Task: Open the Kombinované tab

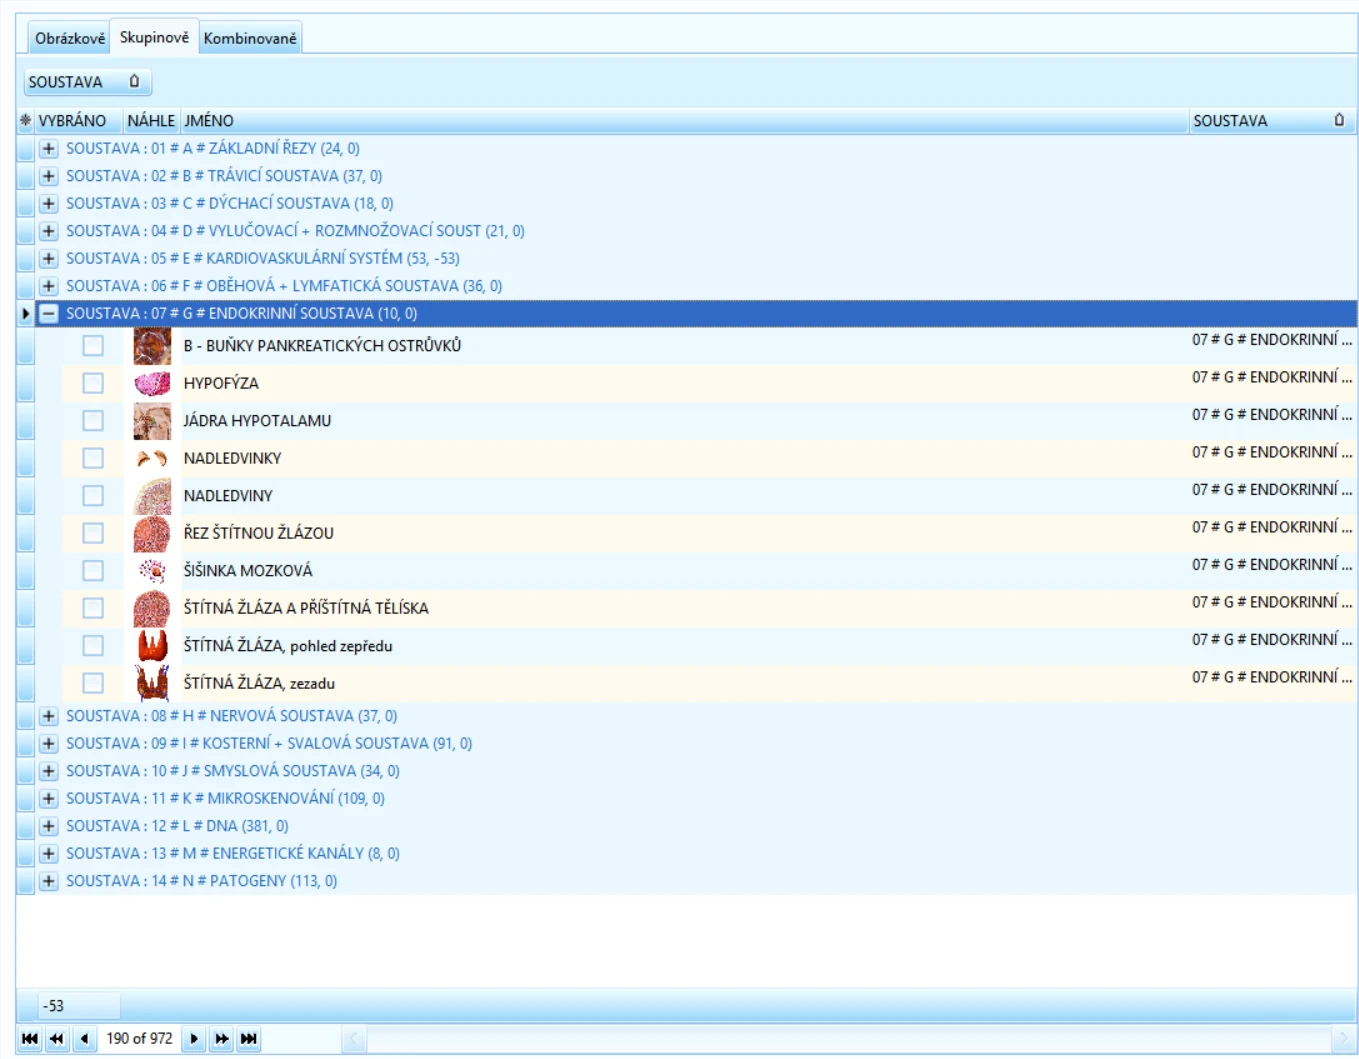Action: (x=250, y=38)
